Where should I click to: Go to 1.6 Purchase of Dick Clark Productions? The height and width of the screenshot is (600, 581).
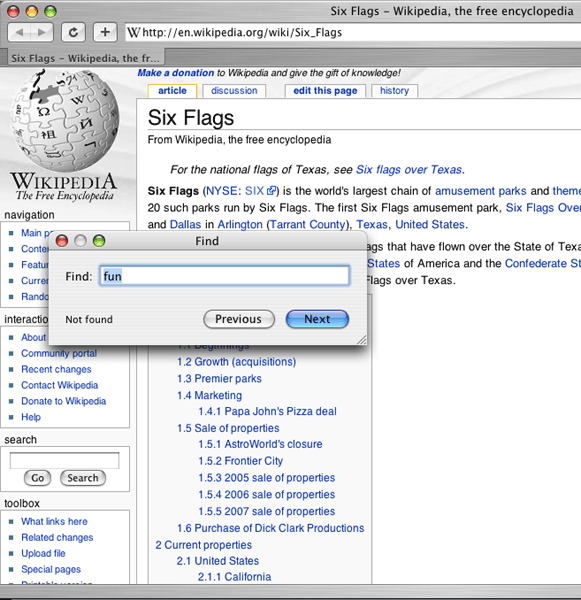click(x=270, y=528)
